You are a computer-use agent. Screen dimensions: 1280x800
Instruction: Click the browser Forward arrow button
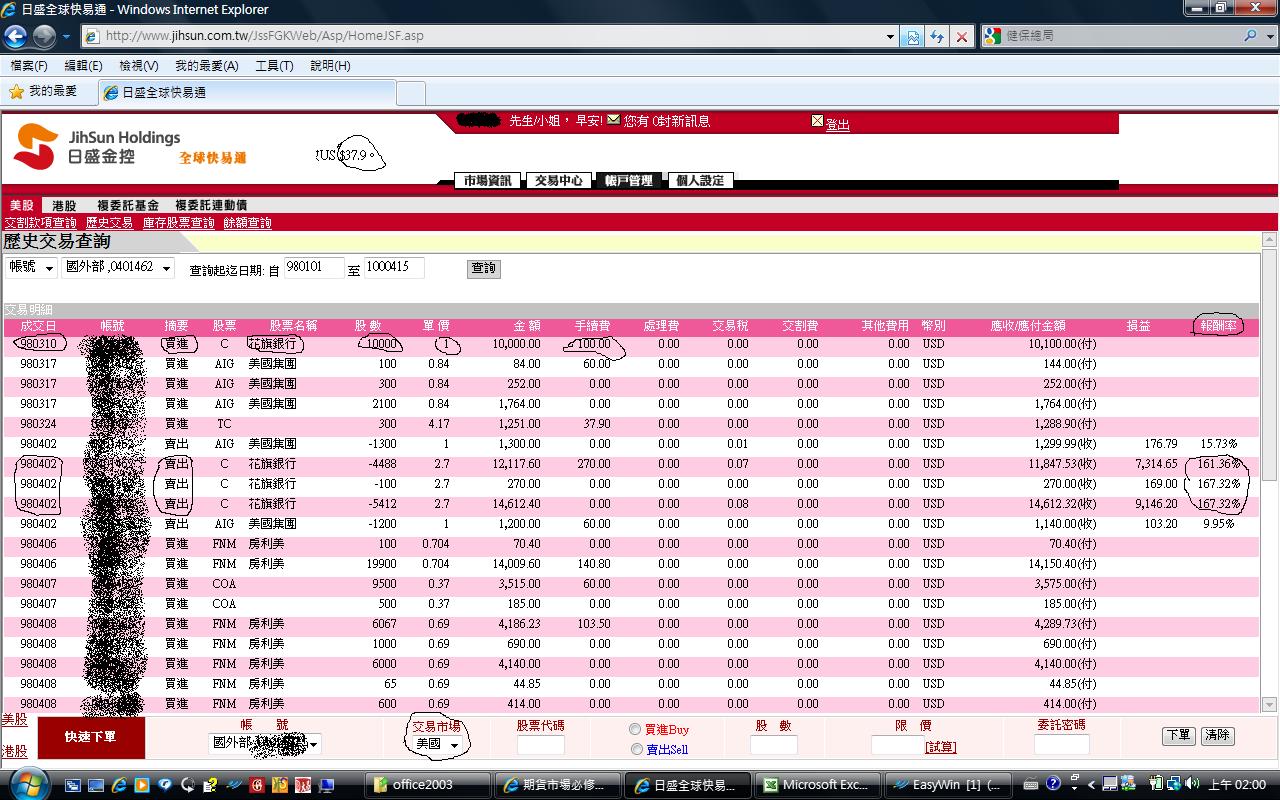pos(44,36)
